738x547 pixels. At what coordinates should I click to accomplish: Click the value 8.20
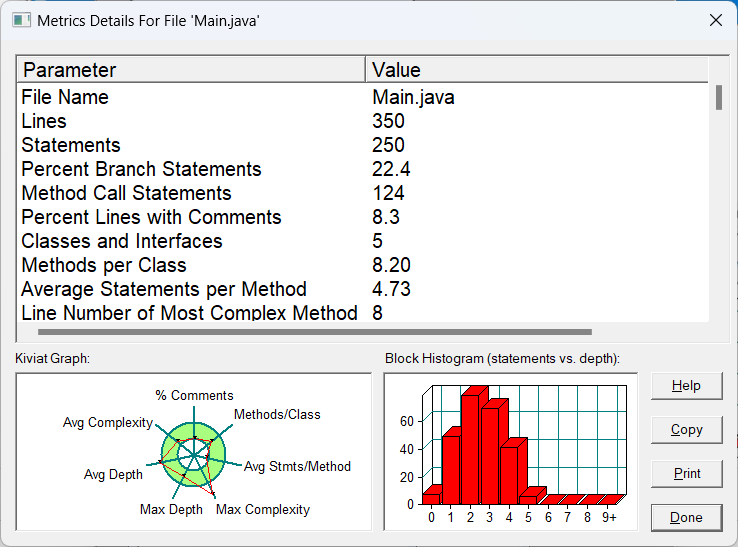click(x=391, y=265)
